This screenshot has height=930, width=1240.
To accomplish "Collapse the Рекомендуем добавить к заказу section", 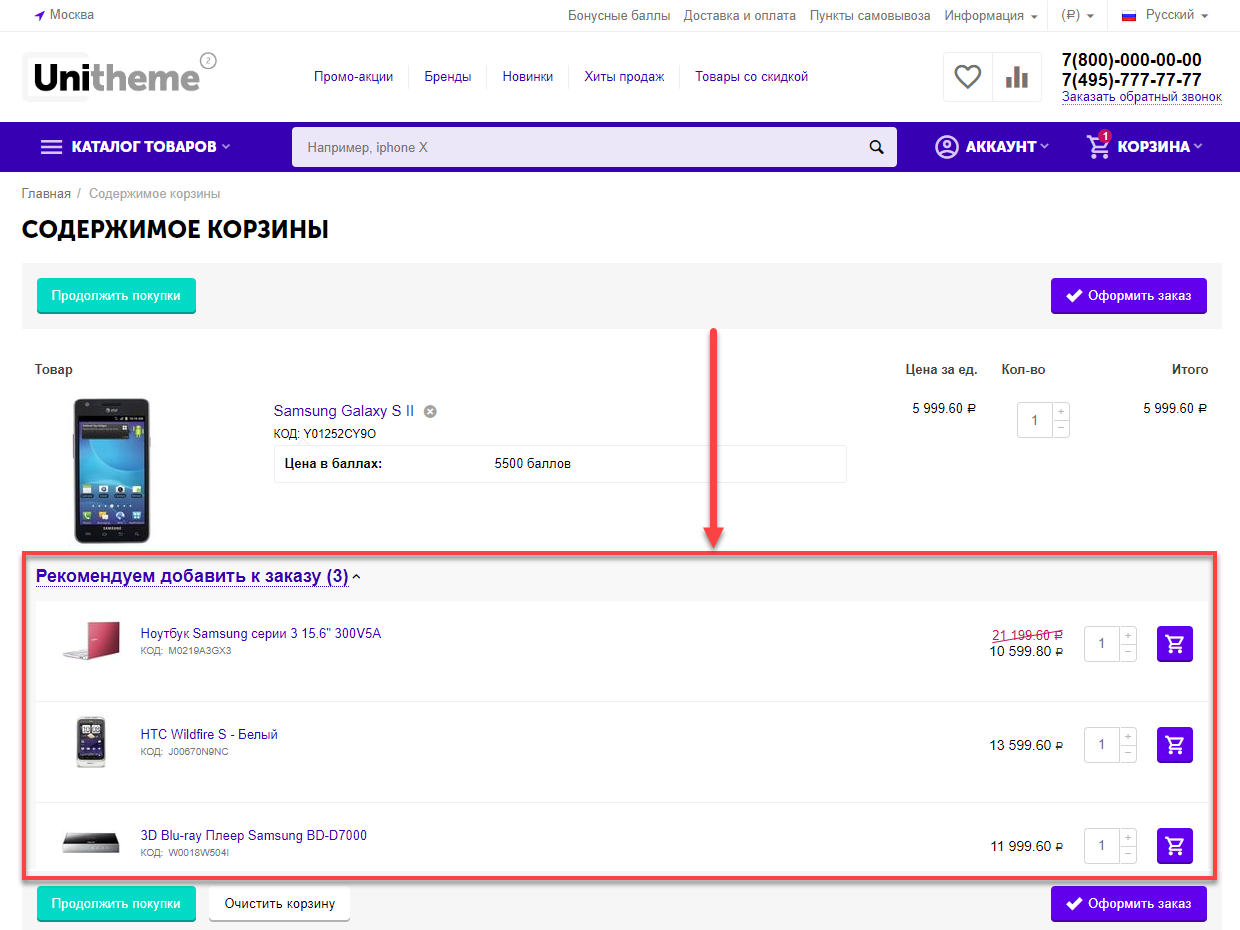I will coord(198,576).
